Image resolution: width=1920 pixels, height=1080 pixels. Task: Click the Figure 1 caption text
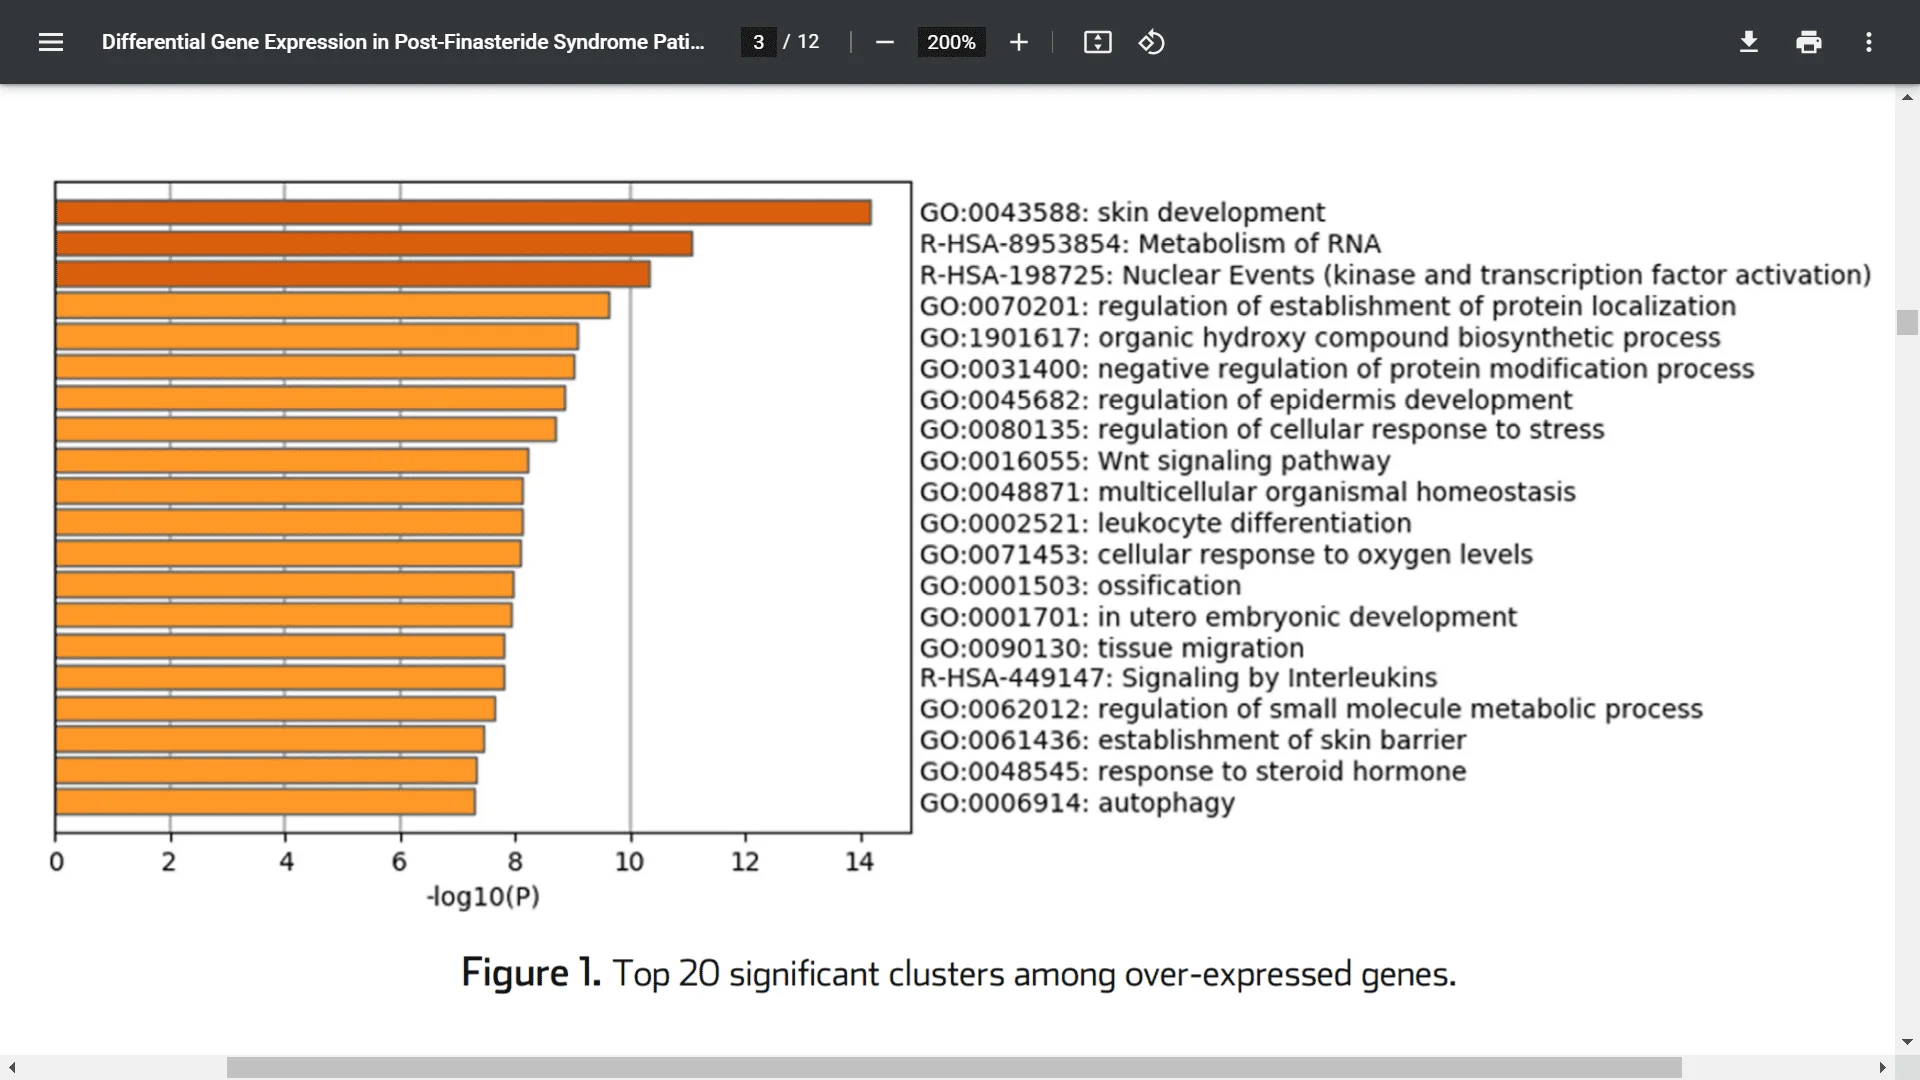pyautogui.click(x=958, y=973)
